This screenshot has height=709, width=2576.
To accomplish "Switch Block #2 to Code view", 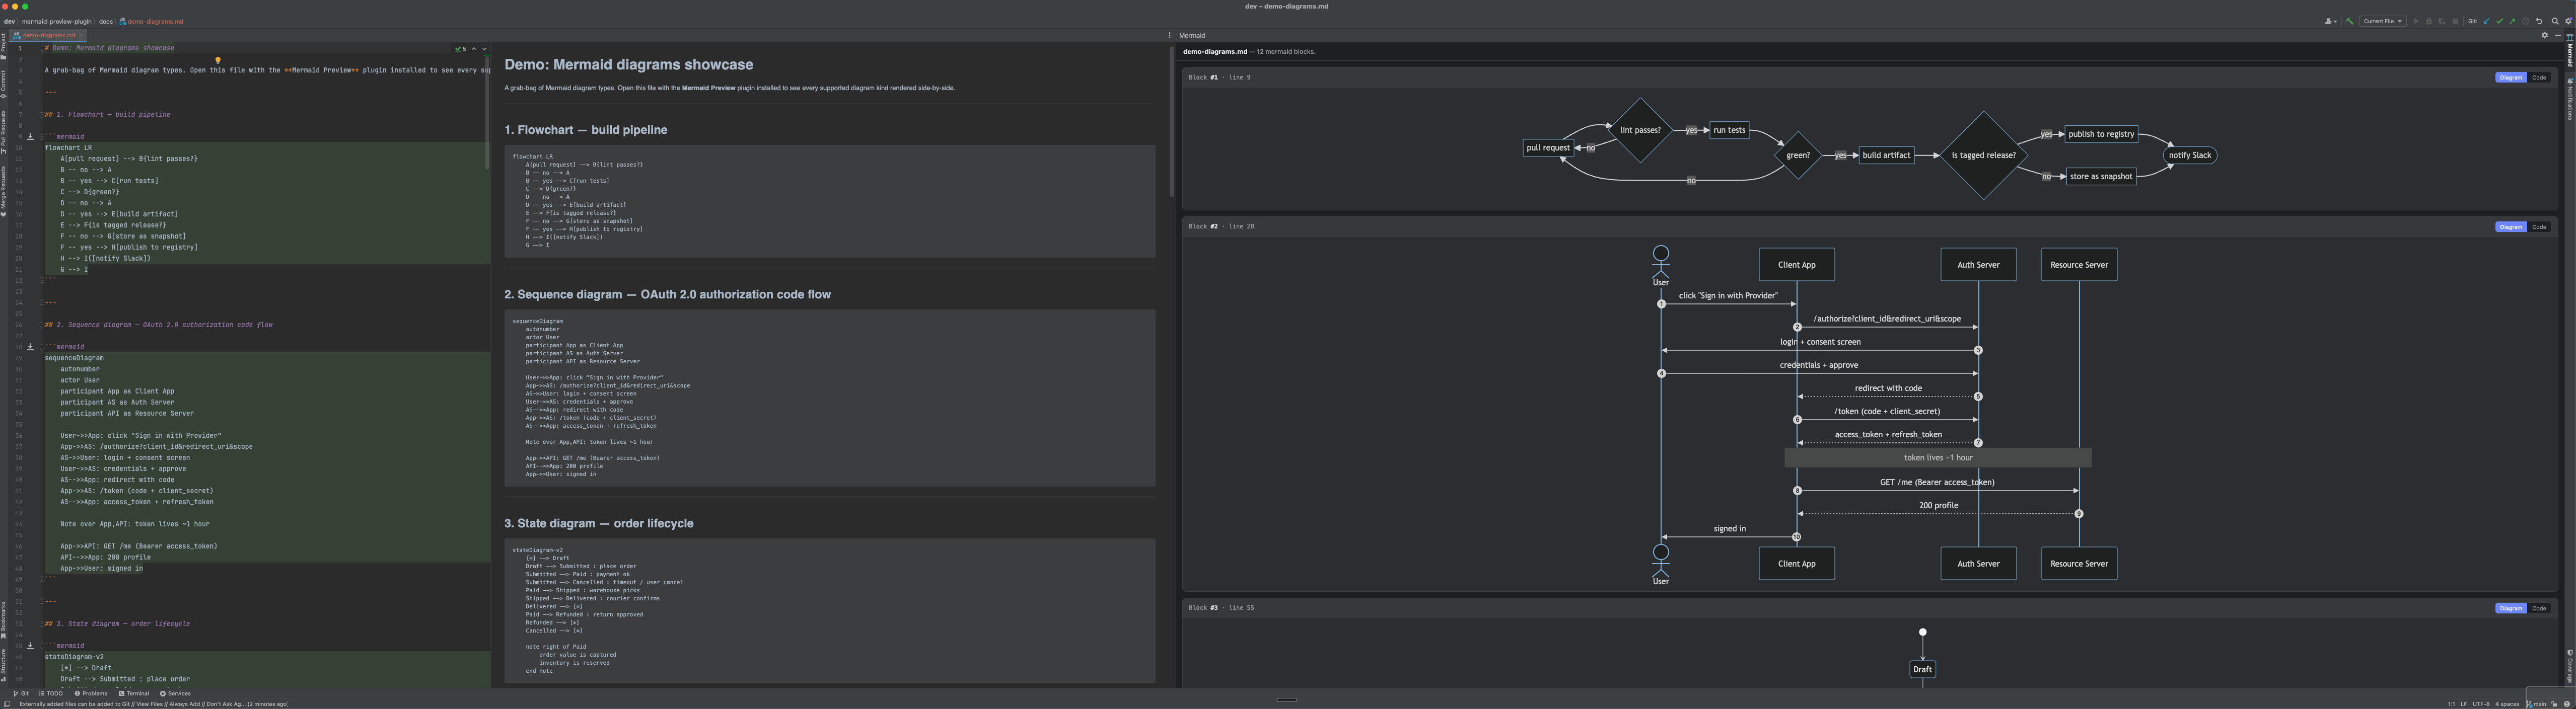I will (2539, 227).
